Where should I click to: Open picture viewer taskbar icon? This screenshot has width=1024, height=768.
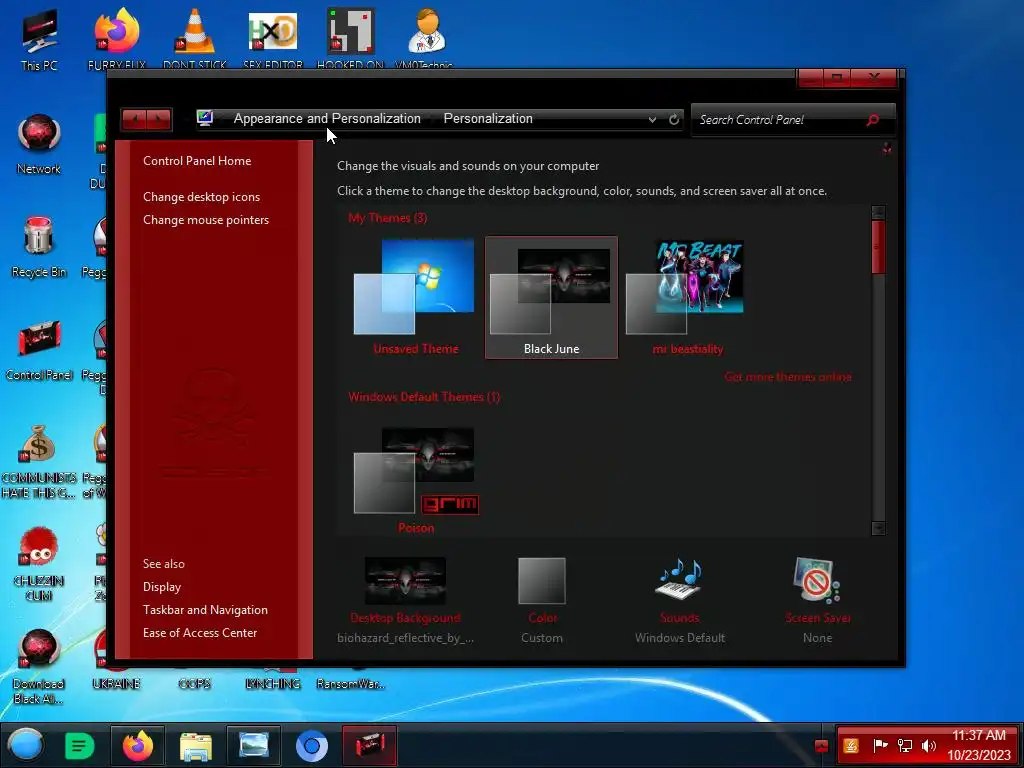pyautogui.click(x=254, y=745)
